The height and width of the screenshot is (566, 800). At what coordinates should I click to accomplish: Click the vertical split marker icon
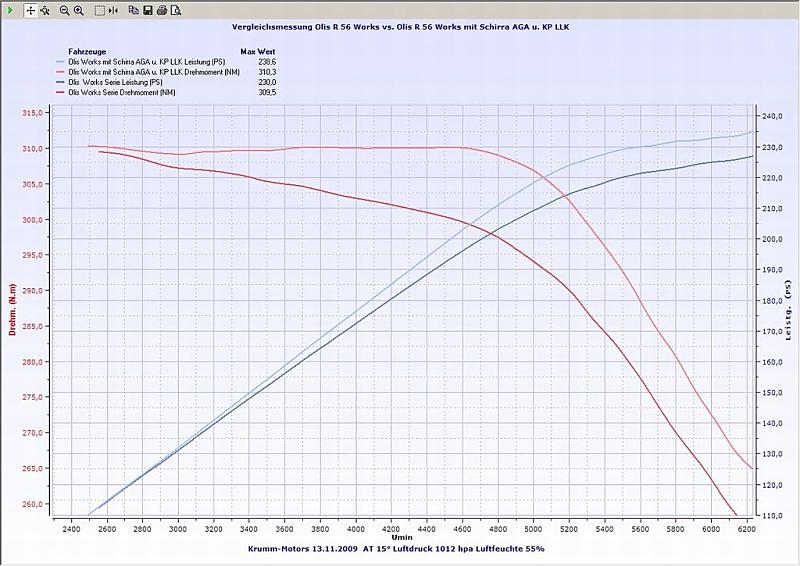click(x=112, y=10)
